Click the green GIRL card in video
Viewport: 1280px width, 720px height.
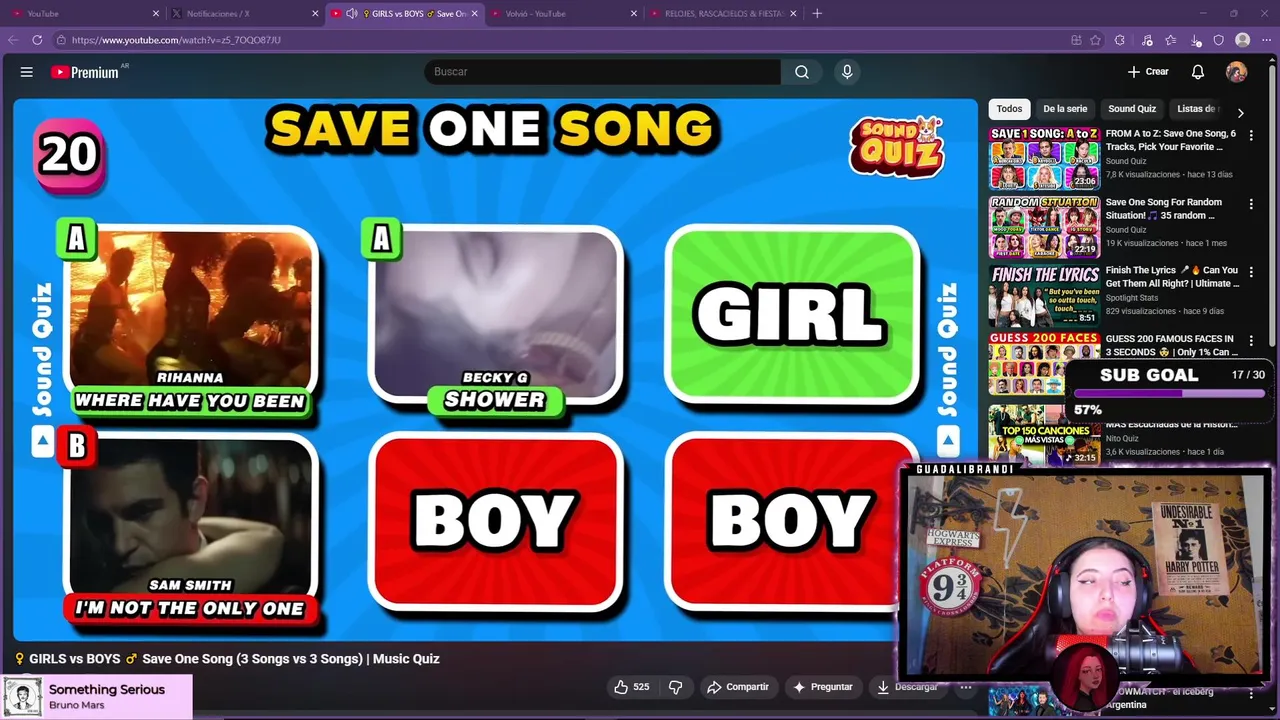tap(792, 315)
